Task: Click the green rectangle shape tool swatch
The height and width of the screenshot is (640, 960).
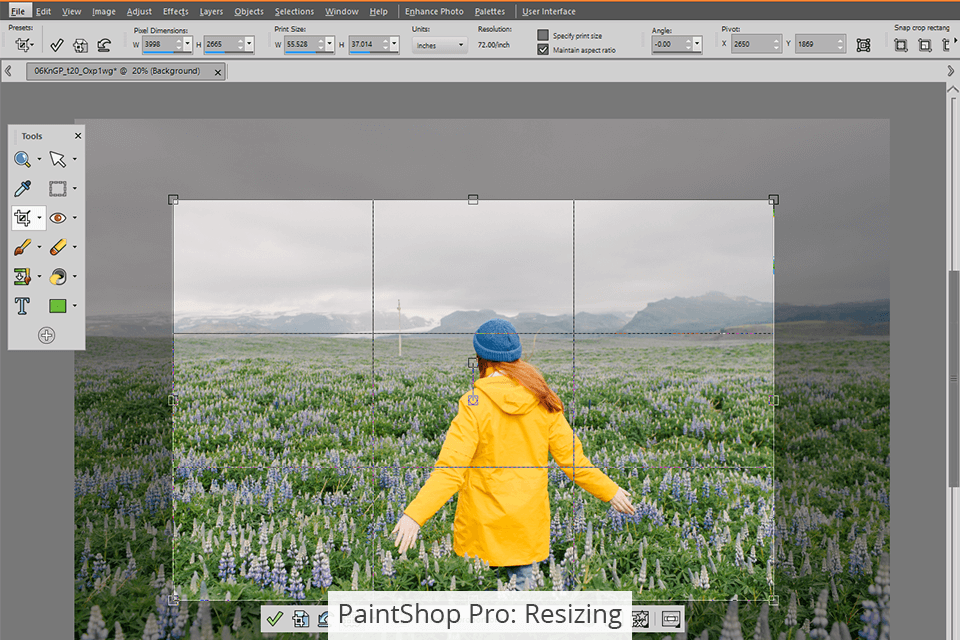Action: coord(58,306)
